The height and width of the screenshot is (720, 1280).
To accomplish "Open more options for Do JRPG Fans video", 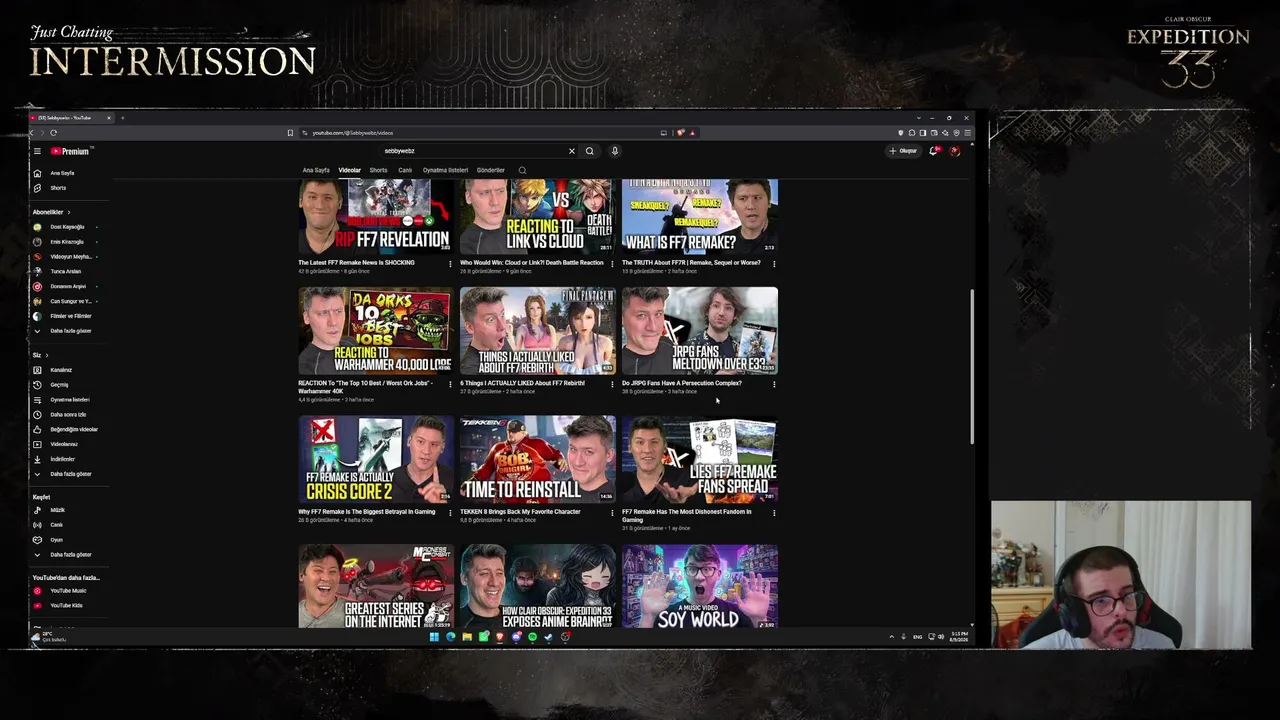I will click(774, 384).
